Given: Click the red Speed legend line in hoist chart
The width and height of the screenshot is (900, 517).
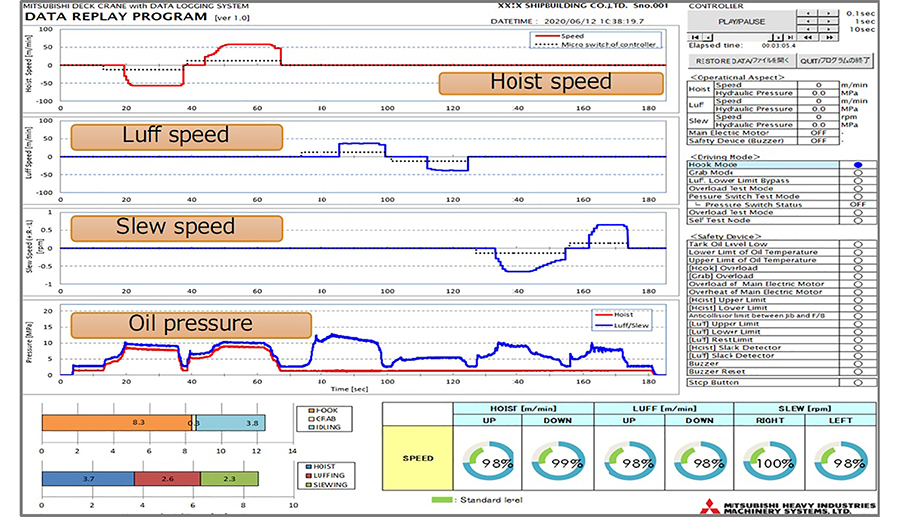Looking at the screenshot, I should pos(546,36).
